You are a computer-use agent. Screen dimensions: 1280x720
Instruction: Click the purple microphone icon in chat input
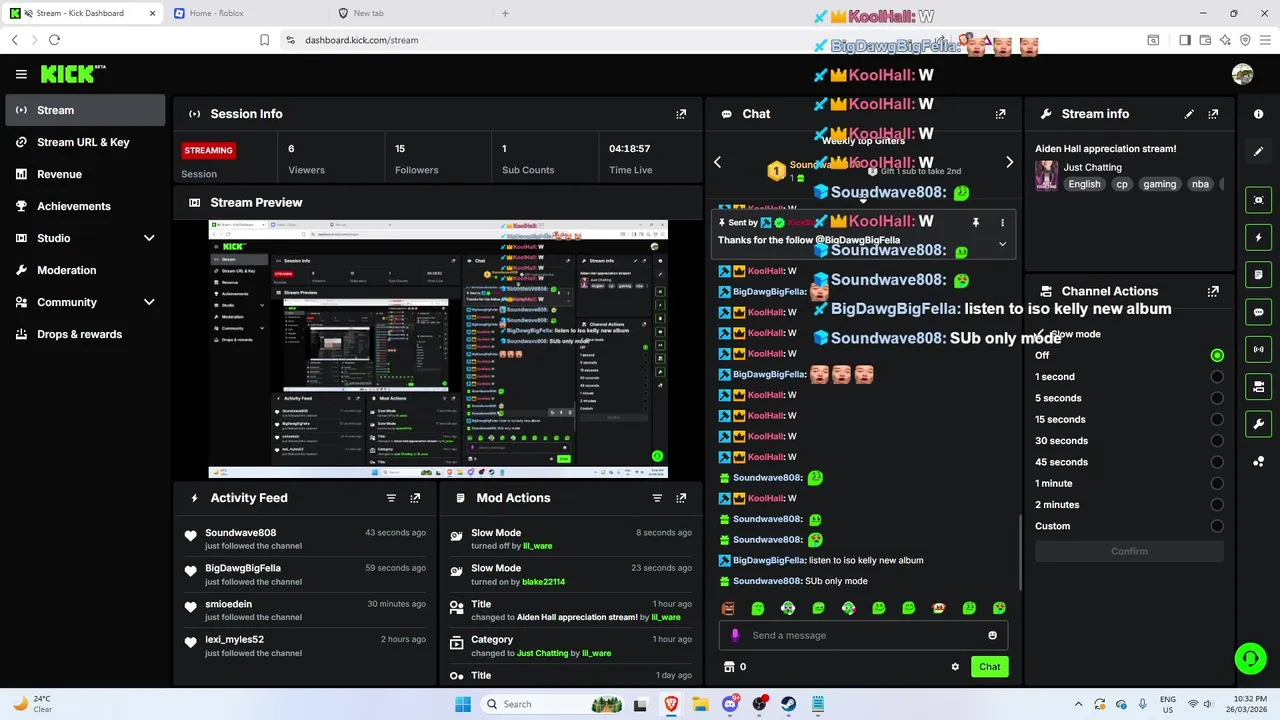coord(735,635)
